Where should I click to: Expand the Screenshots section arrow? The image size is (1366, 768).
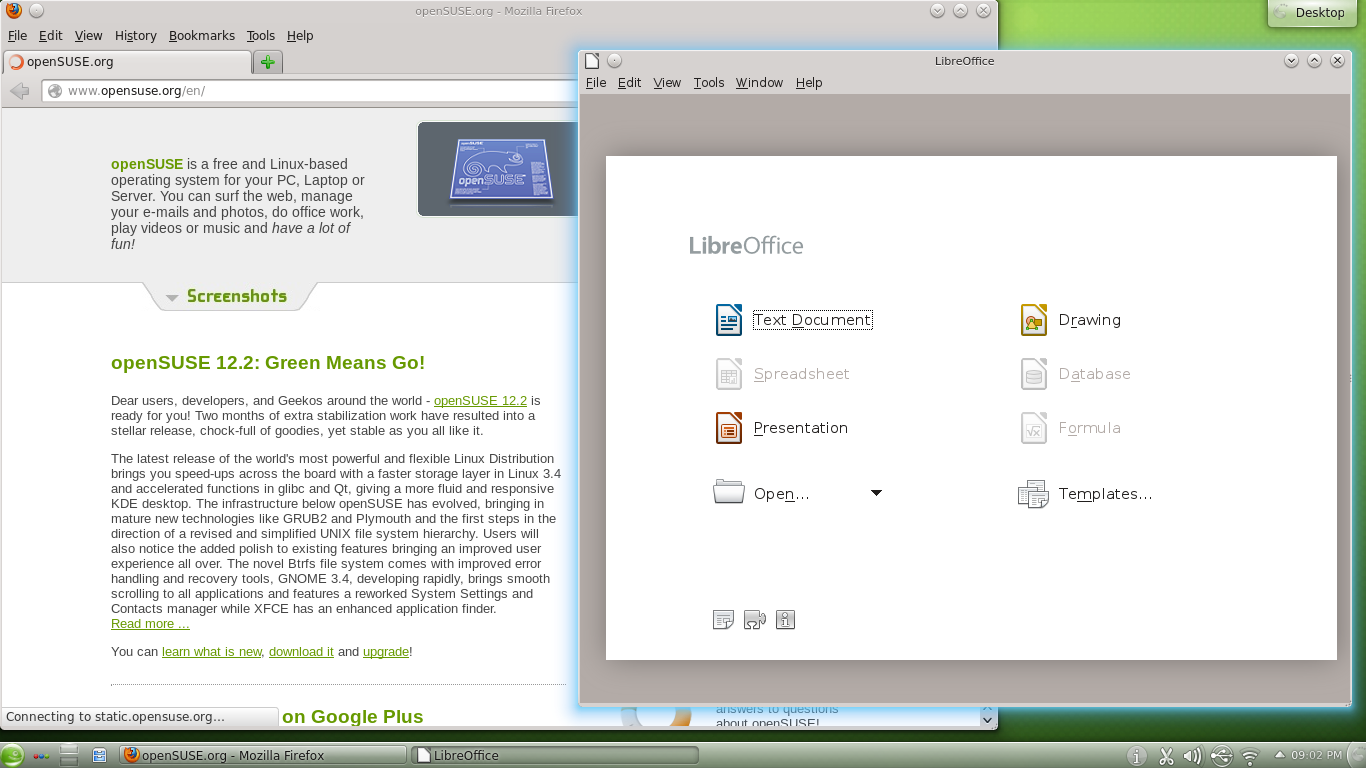(x=172, y=297)
